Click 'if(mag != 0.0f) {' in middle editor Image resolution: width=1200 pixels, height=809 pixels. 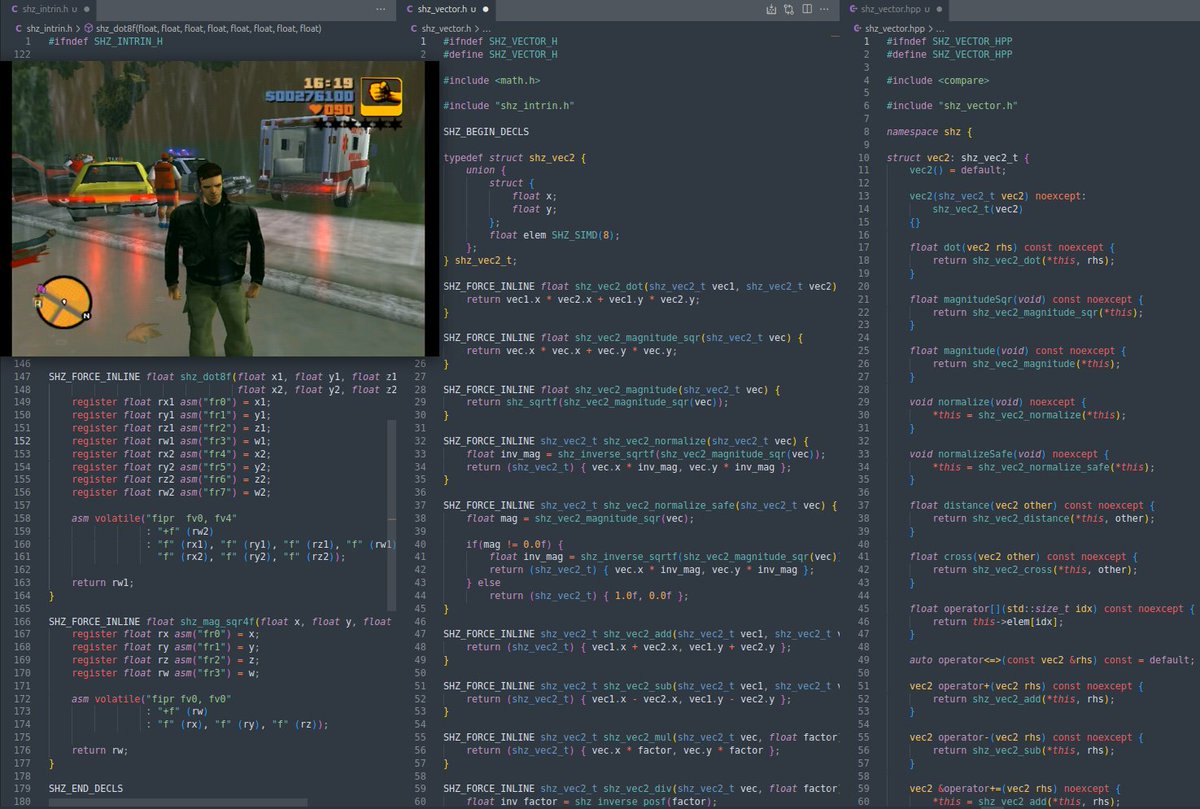(516, 544)
